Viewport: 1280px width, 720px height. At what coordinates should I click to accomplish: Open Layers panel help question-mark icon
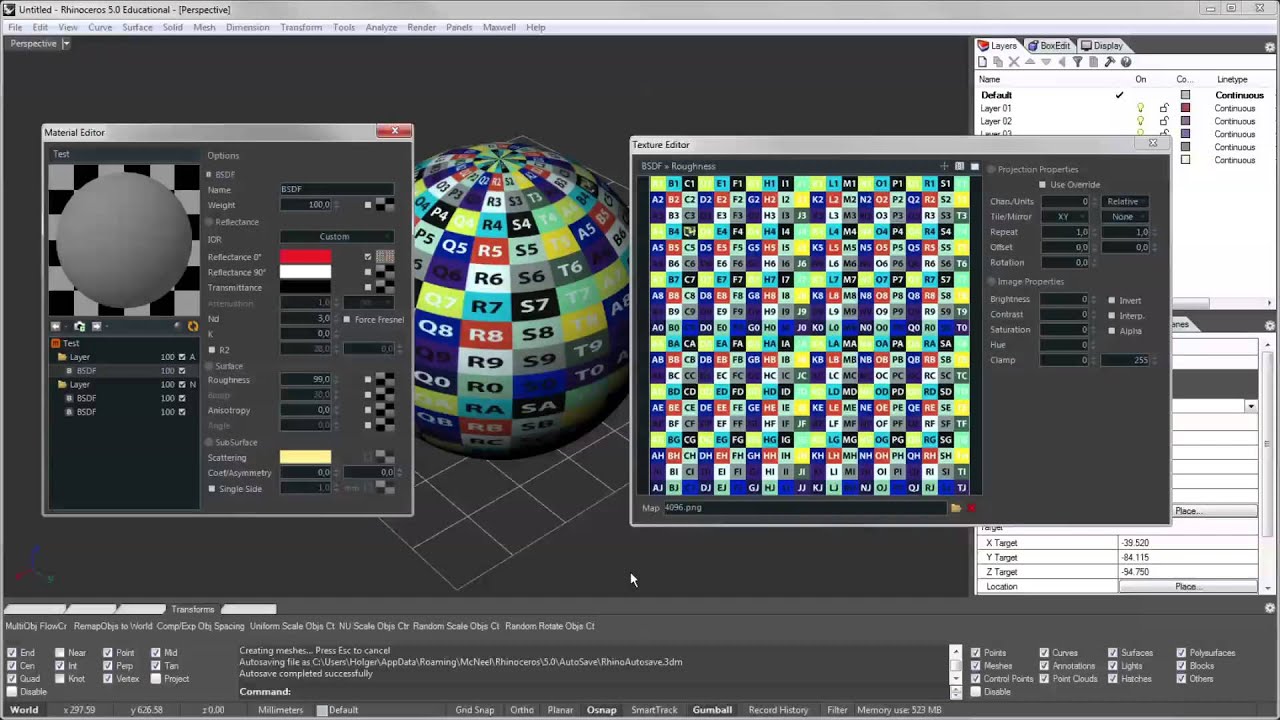pos(1126,62)
